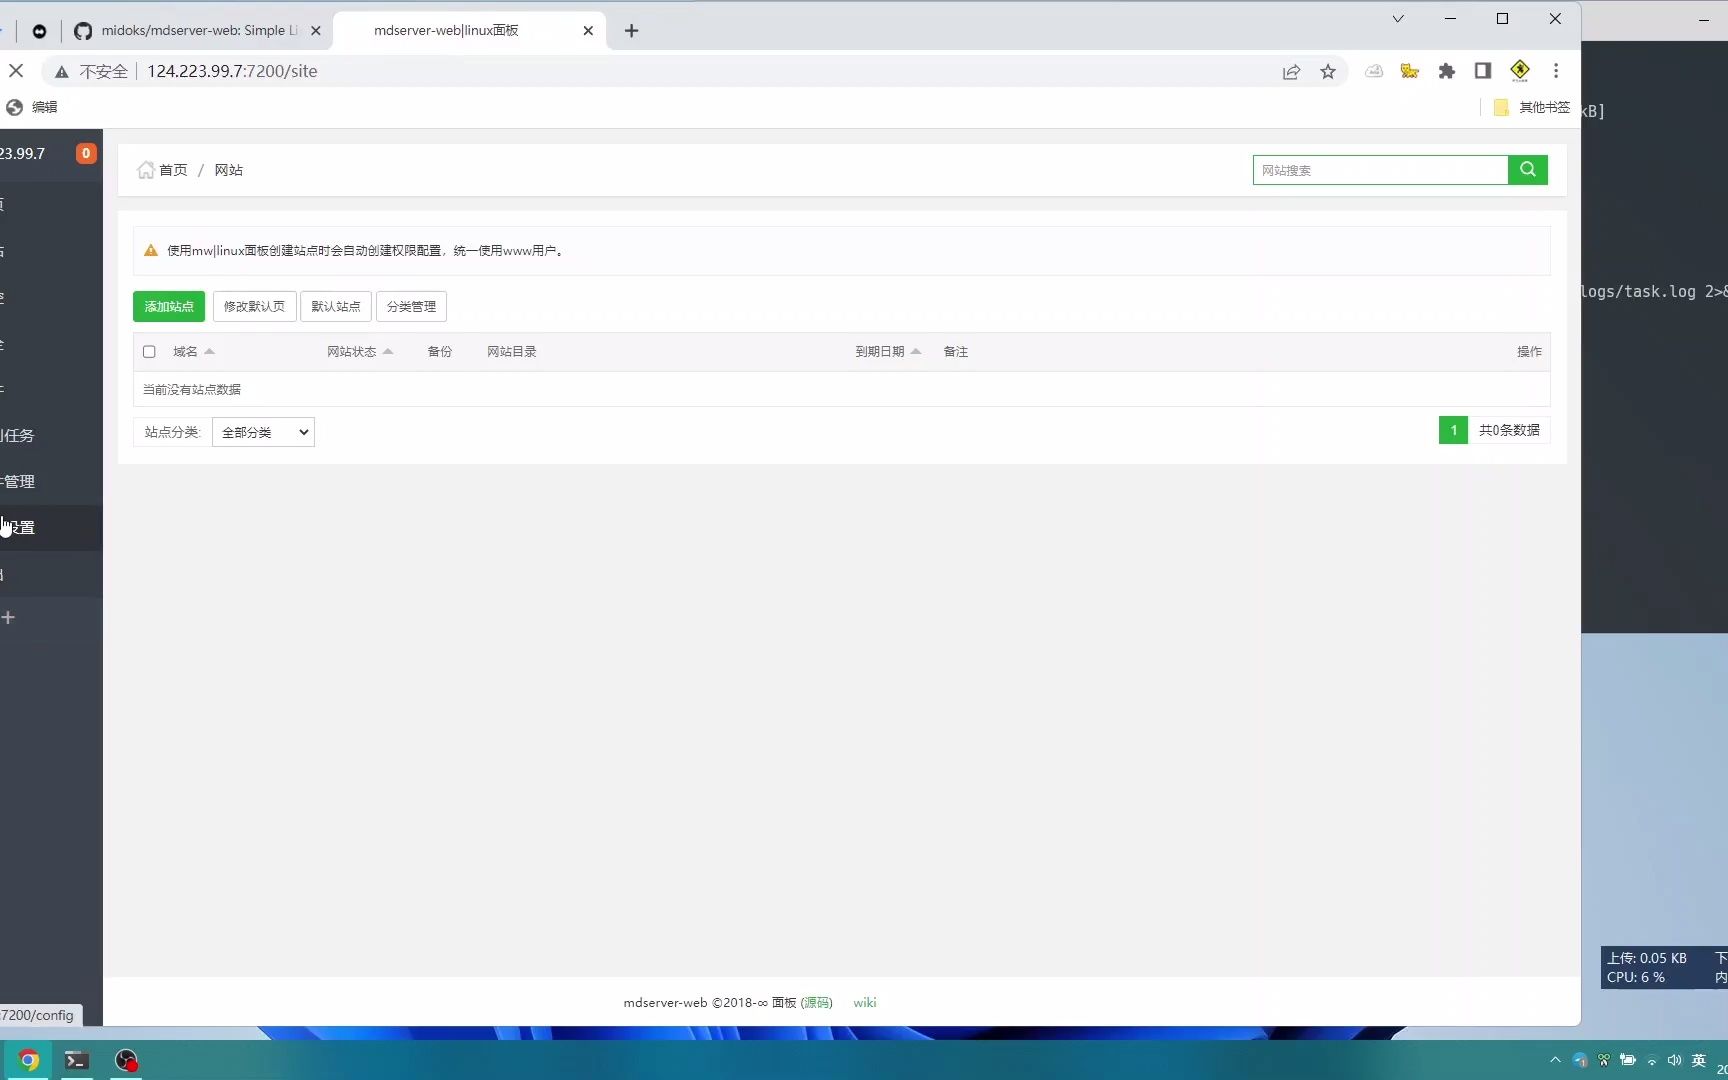Open the 任务 sidebar menu item
The width and height of the screenshot is (1728, 1080).
pyautogui.click(x=50, y=436)
